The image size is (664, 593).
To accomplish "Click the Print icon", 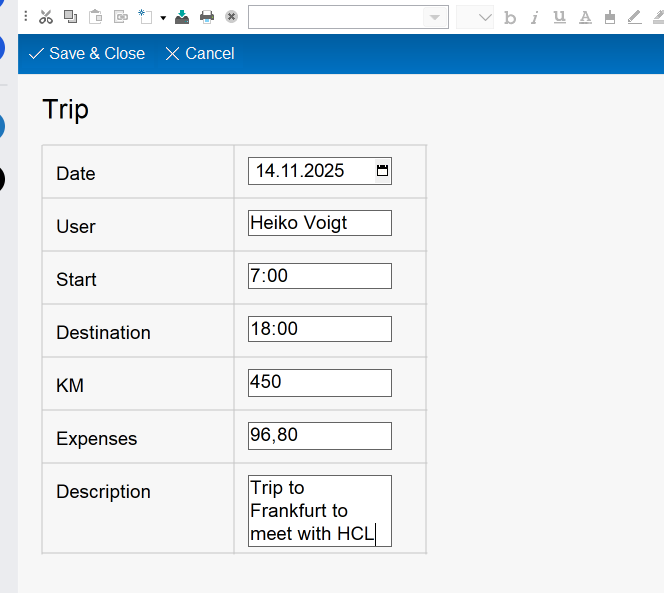I will 207,17.
